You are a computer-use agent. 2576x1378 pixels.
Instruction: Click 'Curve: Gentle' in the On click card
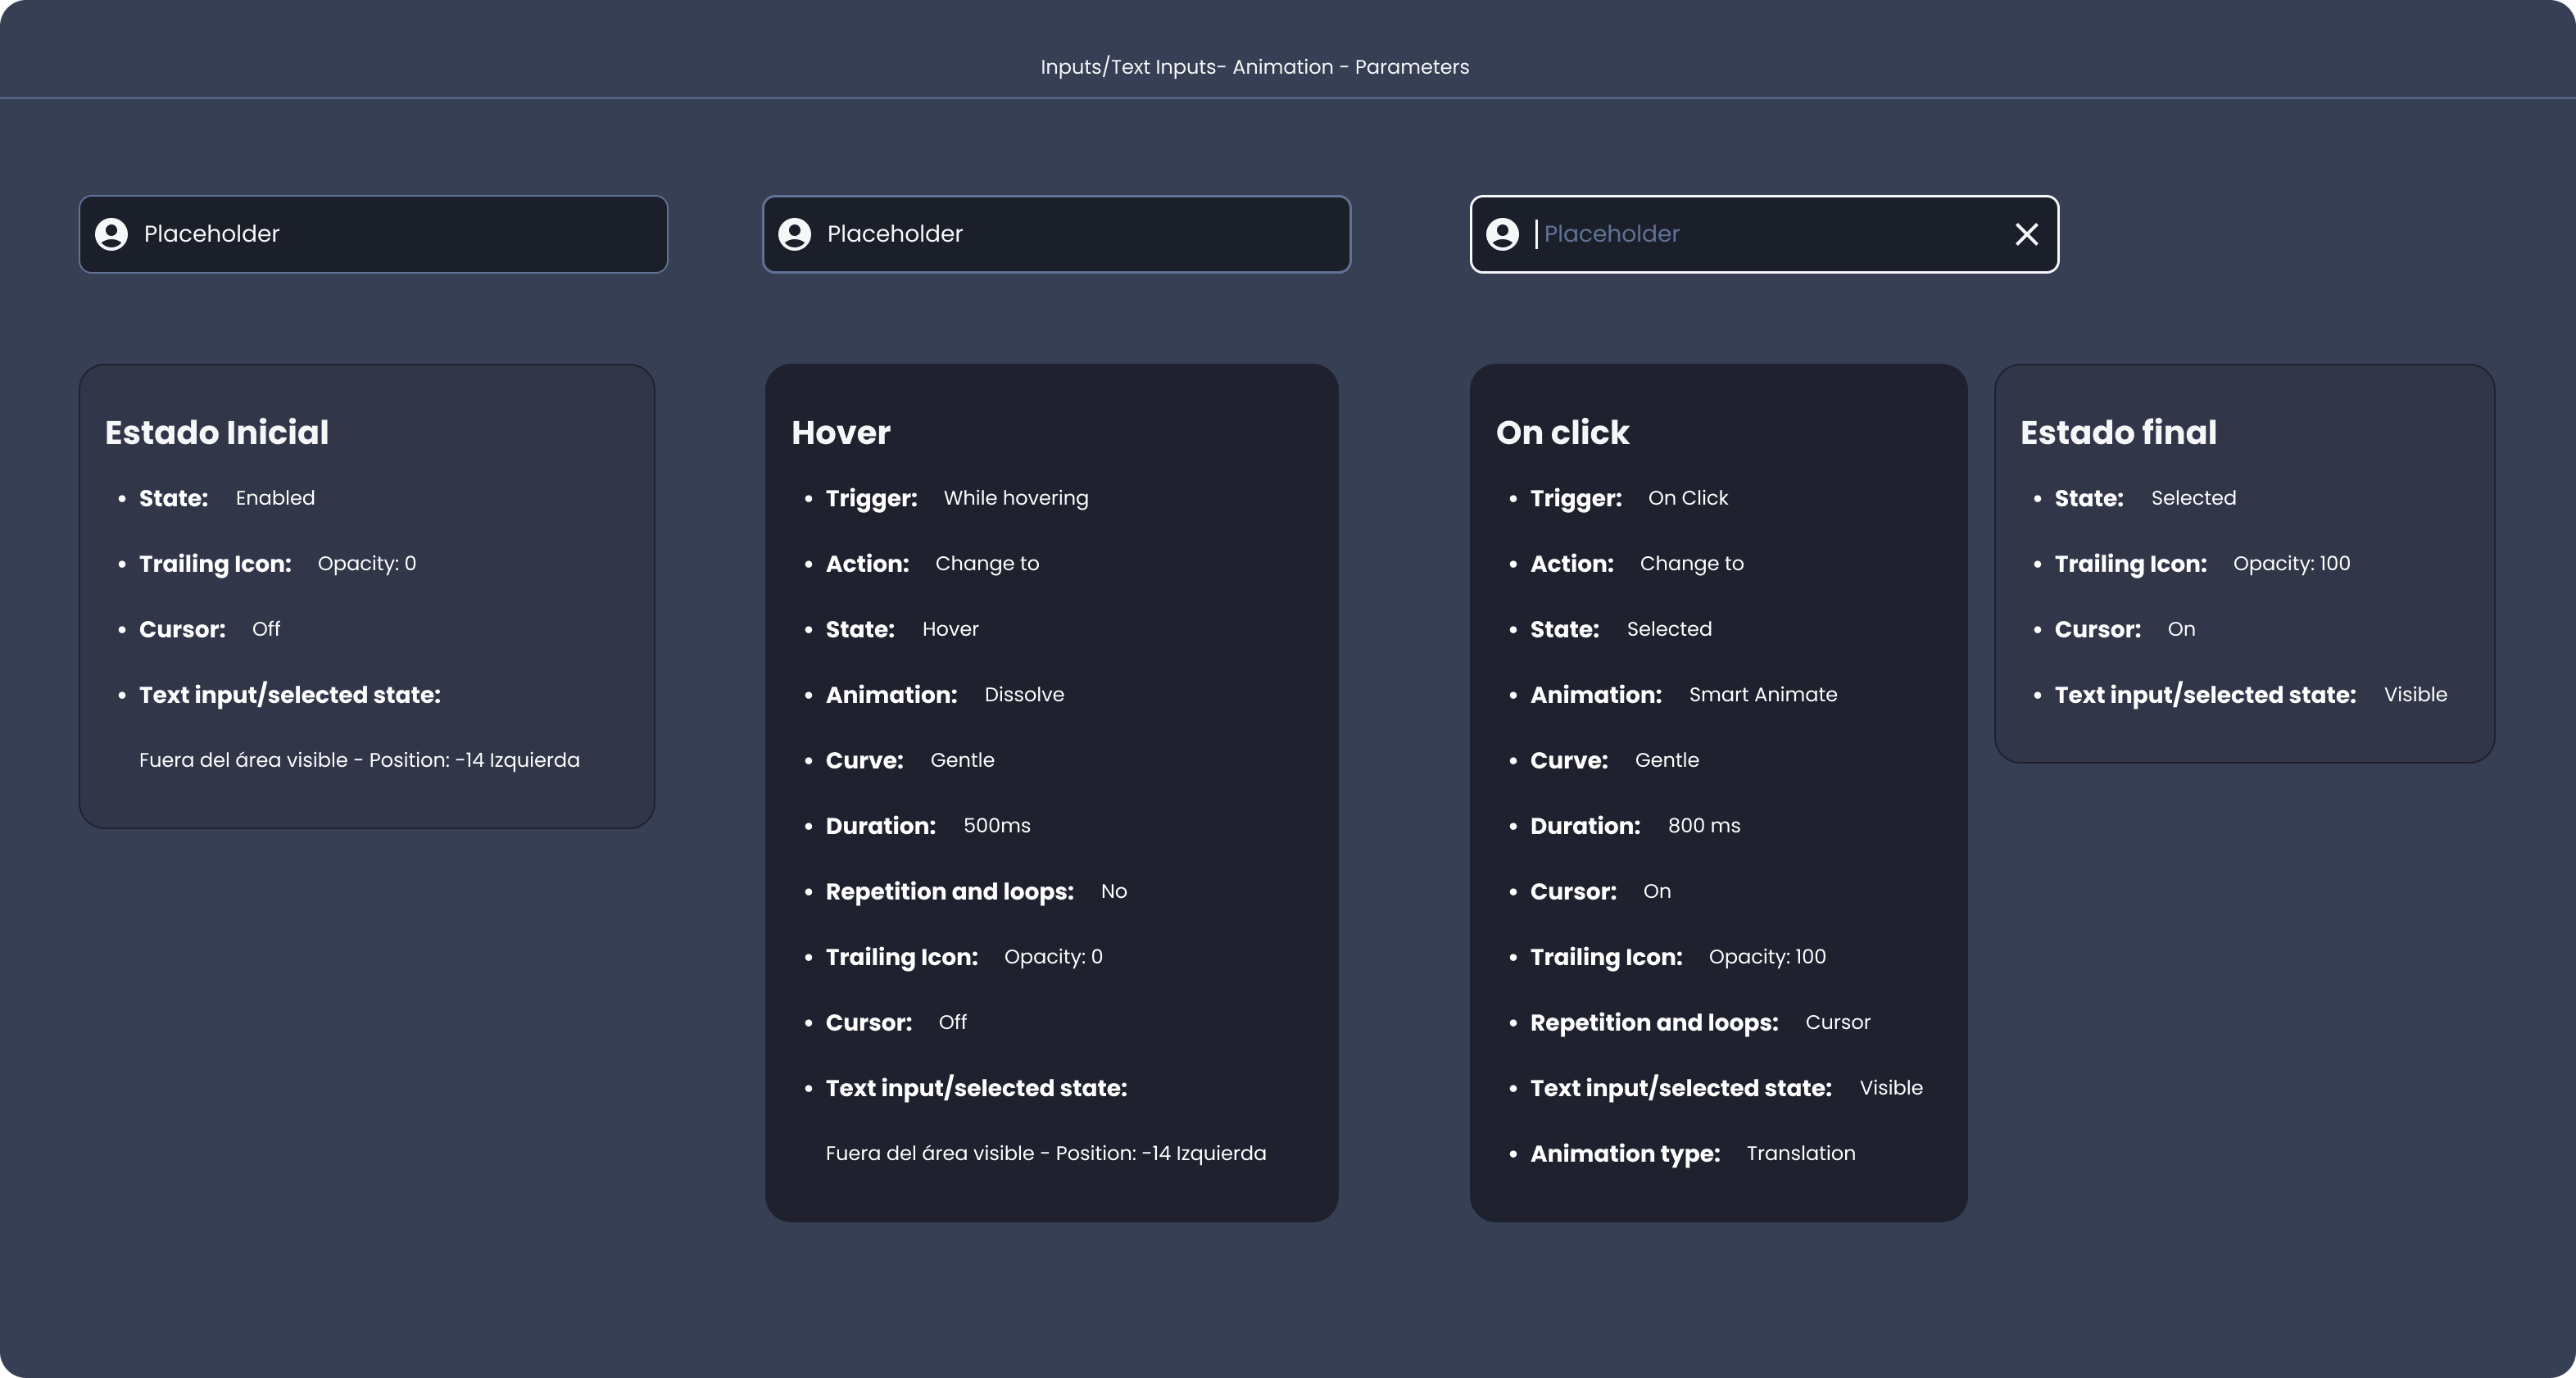1615,760
